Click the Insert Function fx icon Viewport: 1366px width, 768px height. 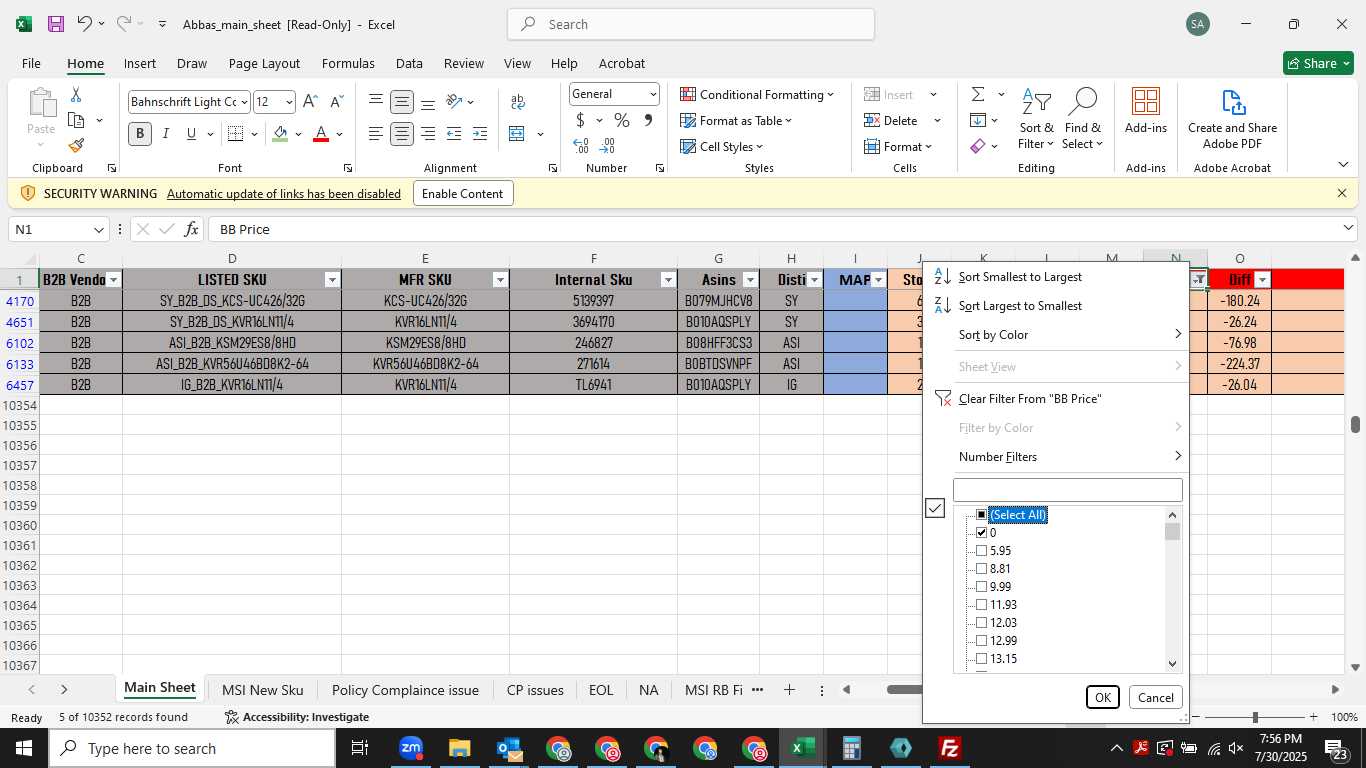(192, 229)
